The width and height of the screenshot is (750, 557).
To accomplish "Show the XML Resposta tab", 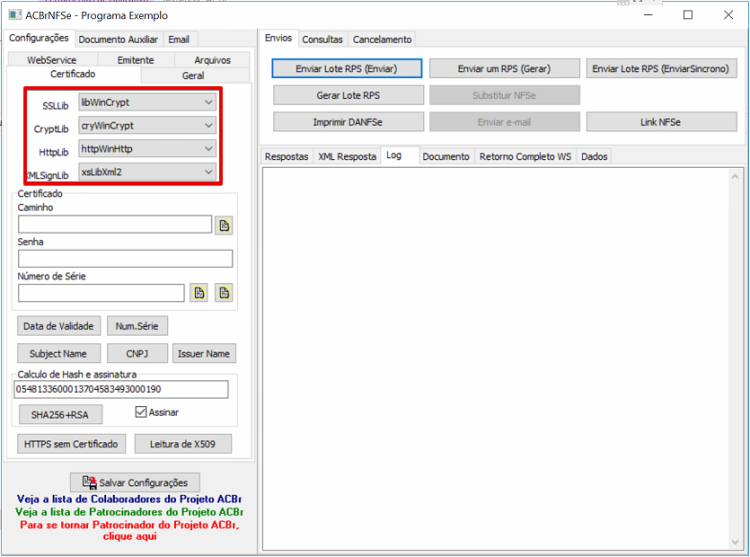I will [x=347, y=156].
